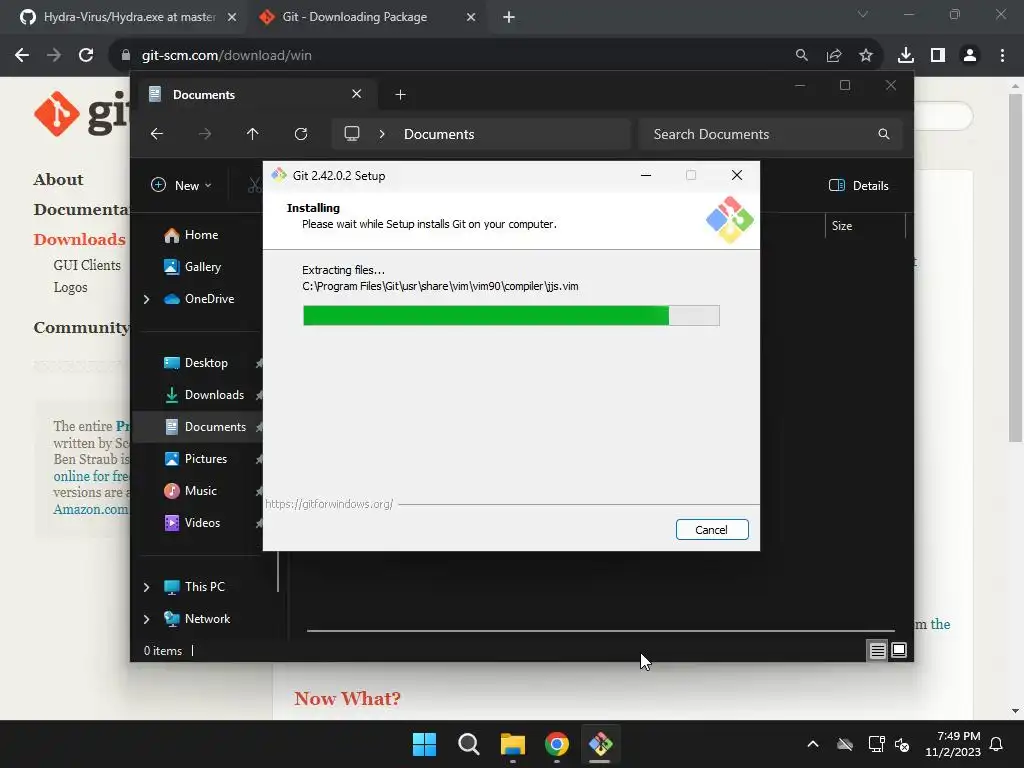Add a new File Explorer tab

pyautogui.click(x=400, y=95)
